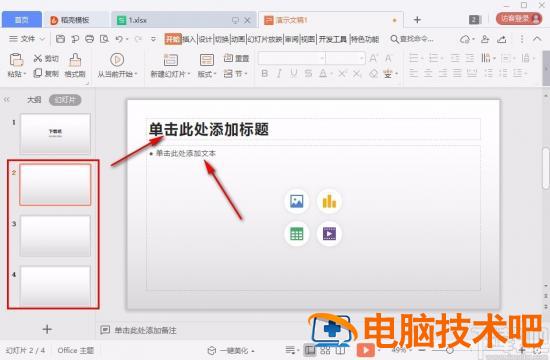The height and width of the screenshot is (360, 550).
Task: Open the Insert (插入) ribbon tab
Action: point(189,39)
